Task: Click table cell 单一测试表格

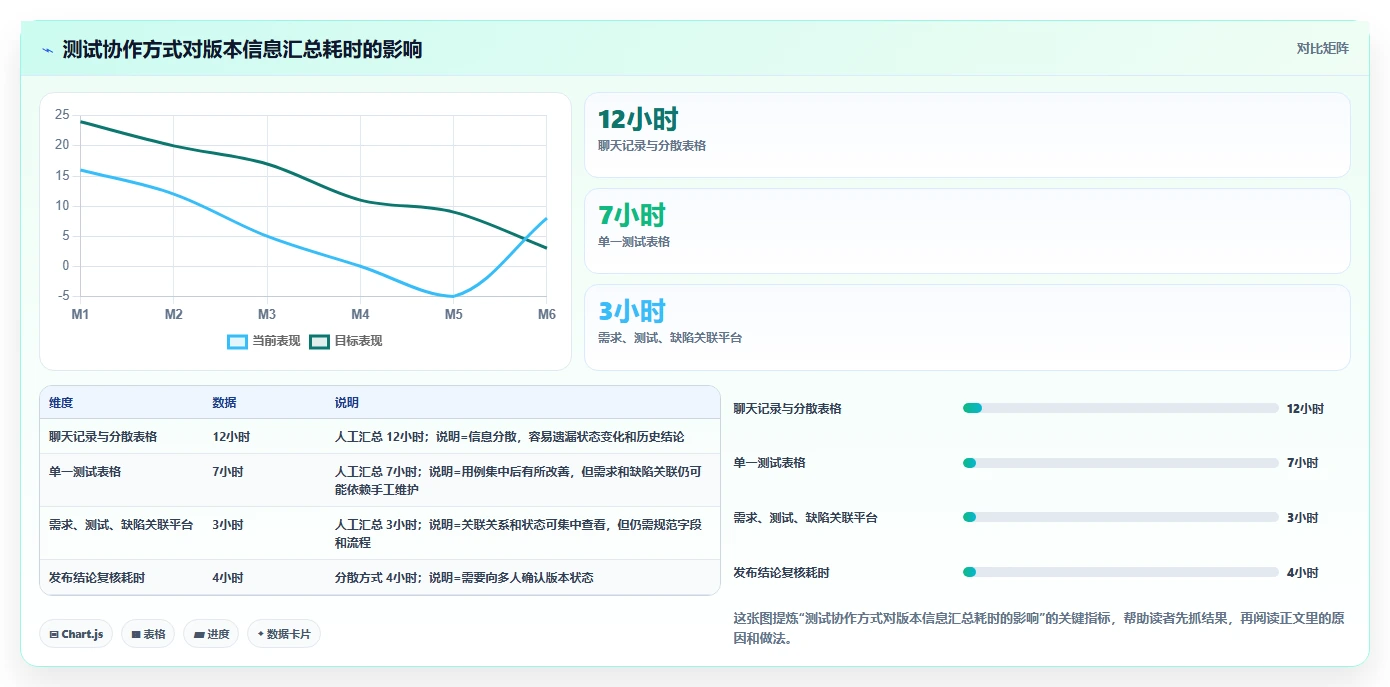Action: (x=85, y=472)
